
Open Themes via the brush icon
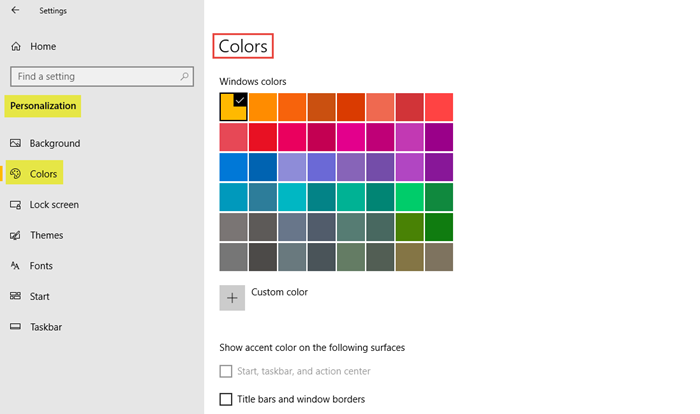click(16, 236)
